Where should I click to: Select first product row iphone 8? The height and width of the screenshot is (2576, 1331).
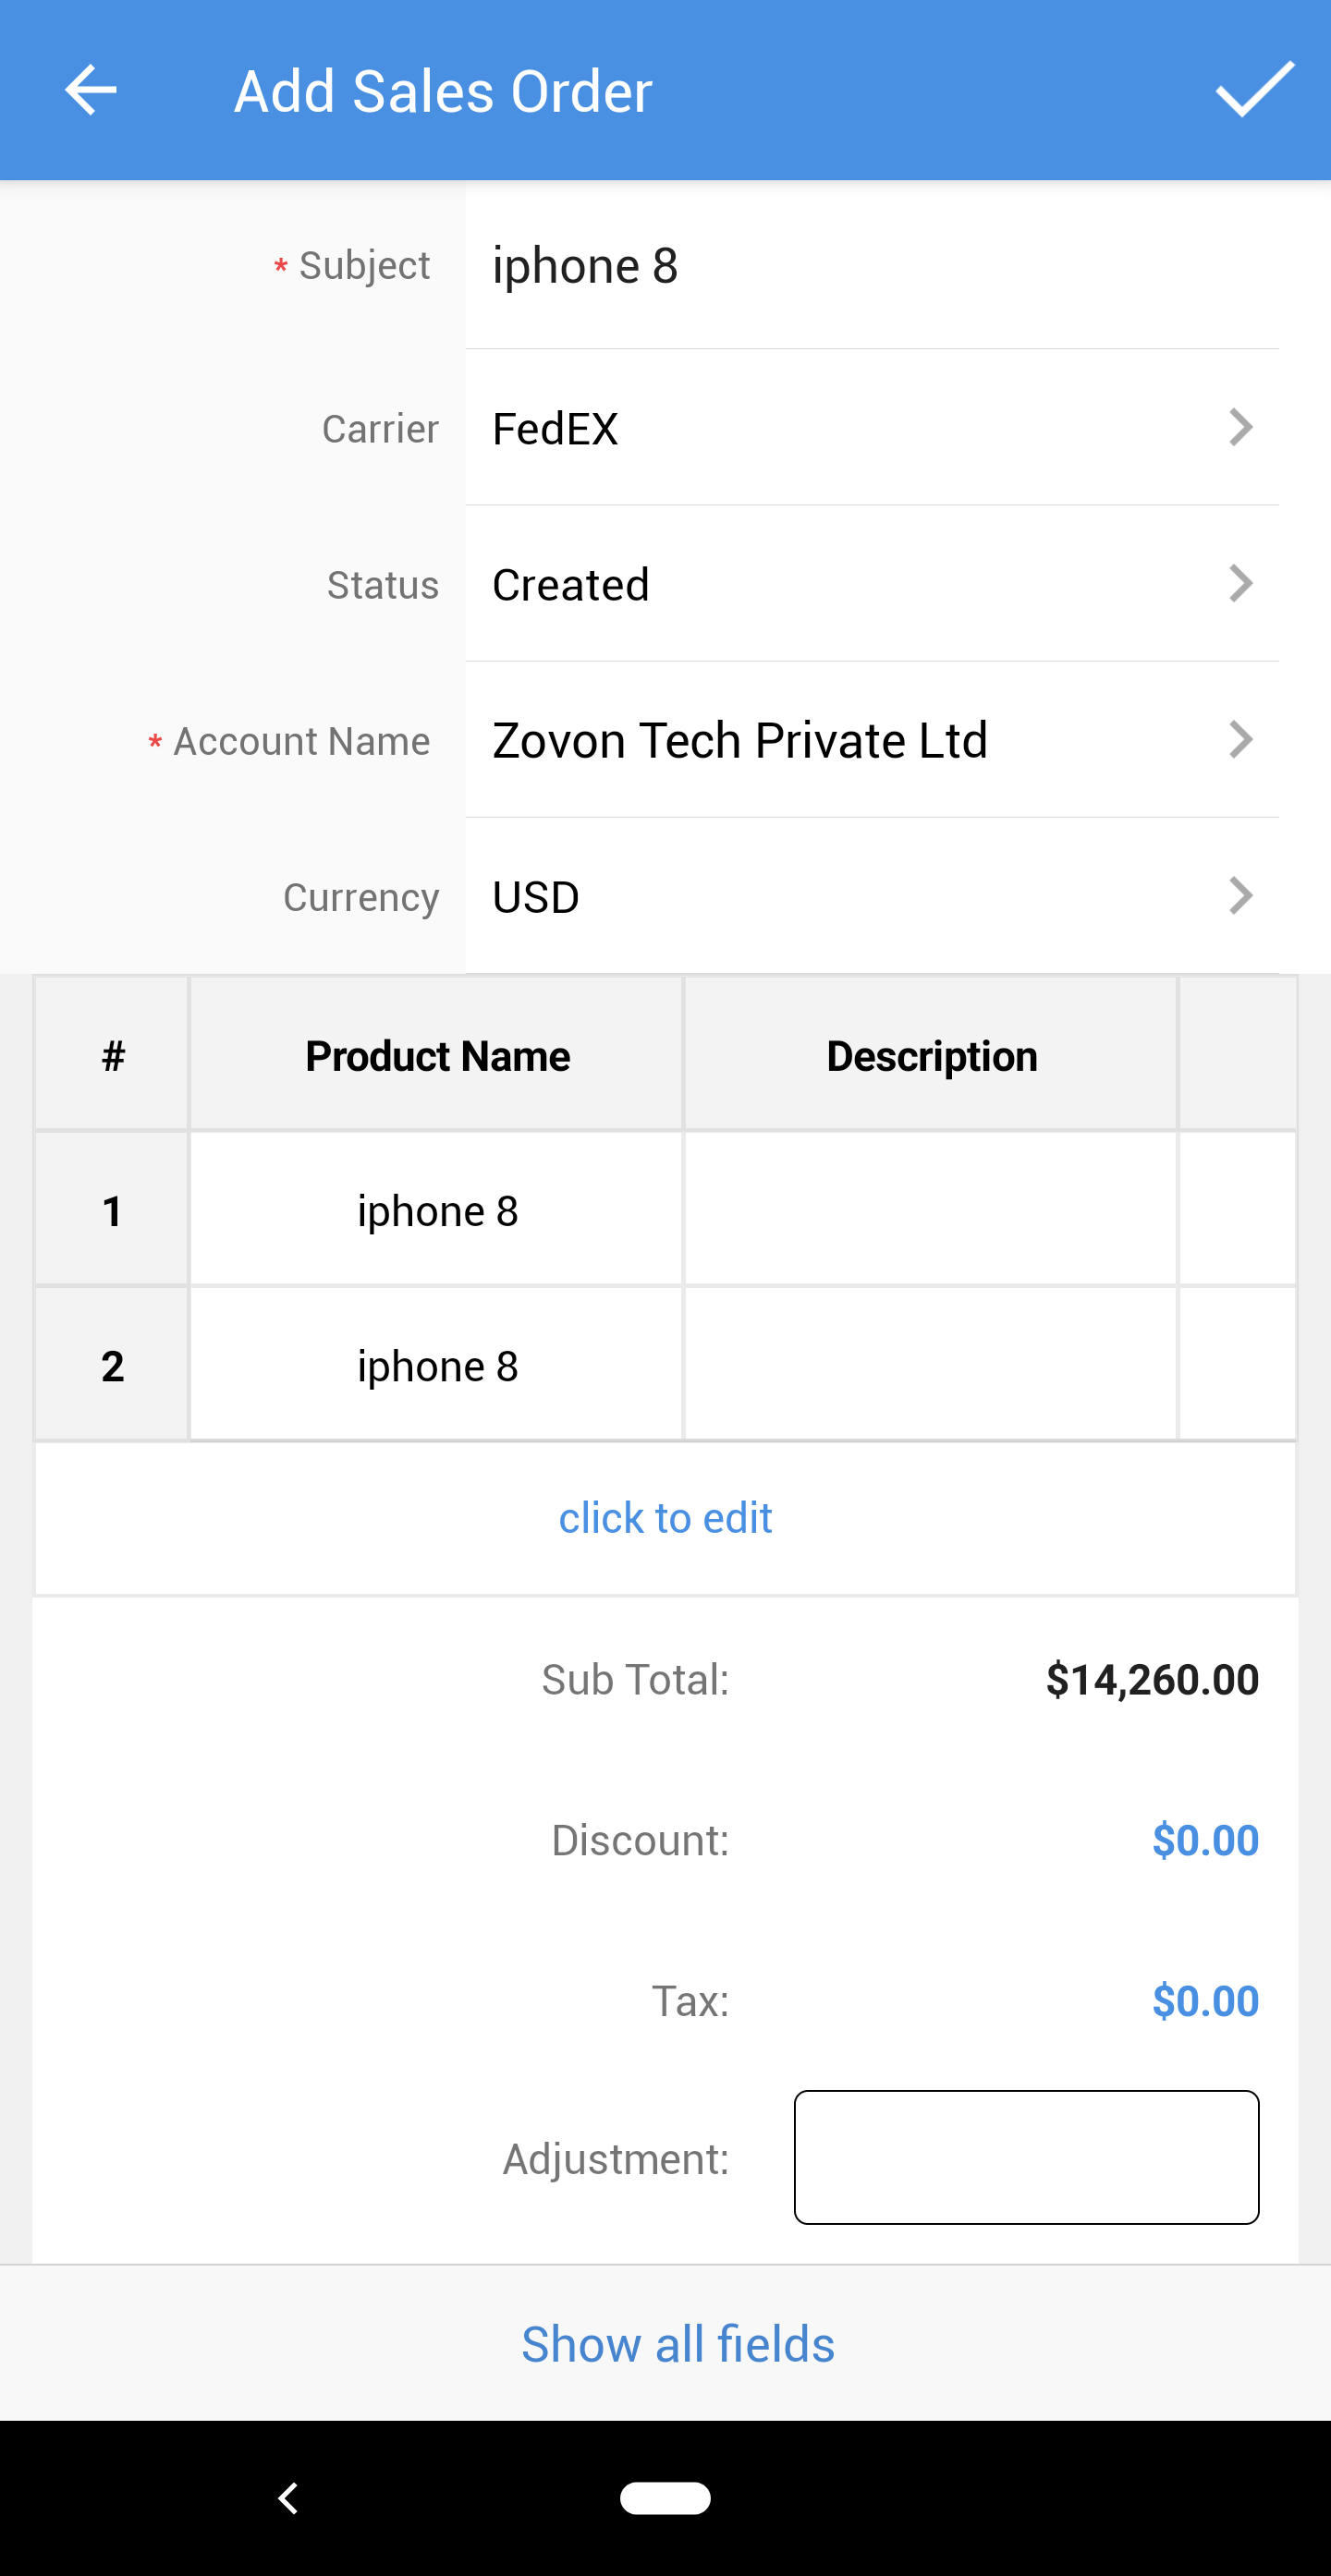[437, 1211]
